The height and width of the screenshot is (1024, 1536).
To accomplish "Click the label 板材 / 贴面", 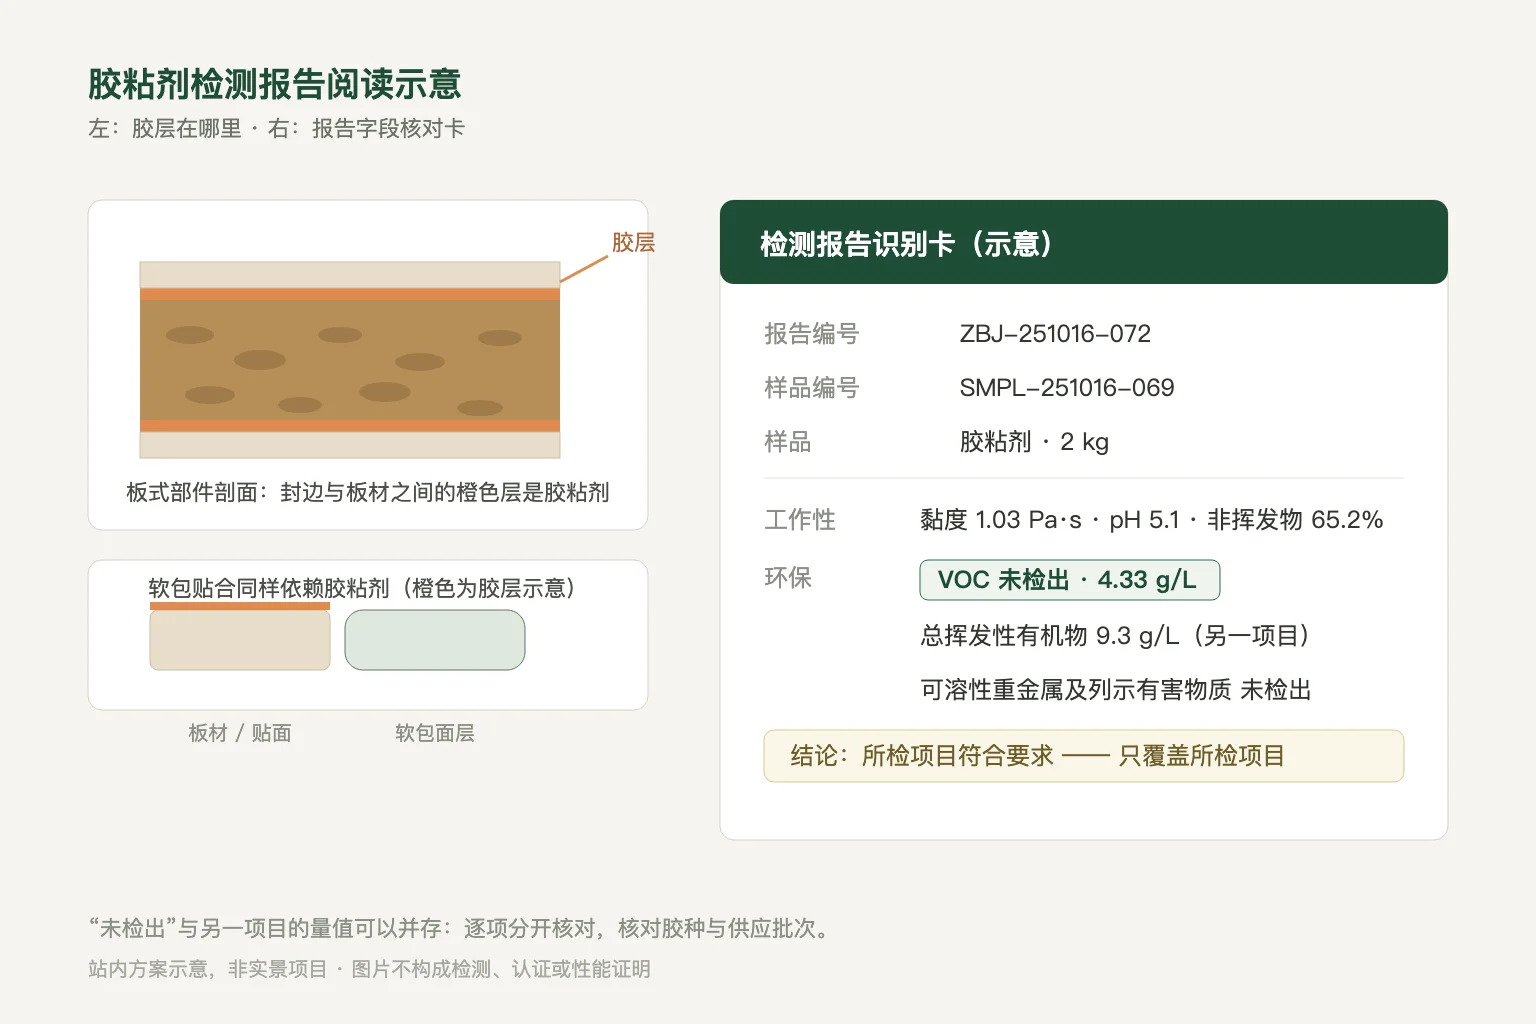I will tap(240, 733).
